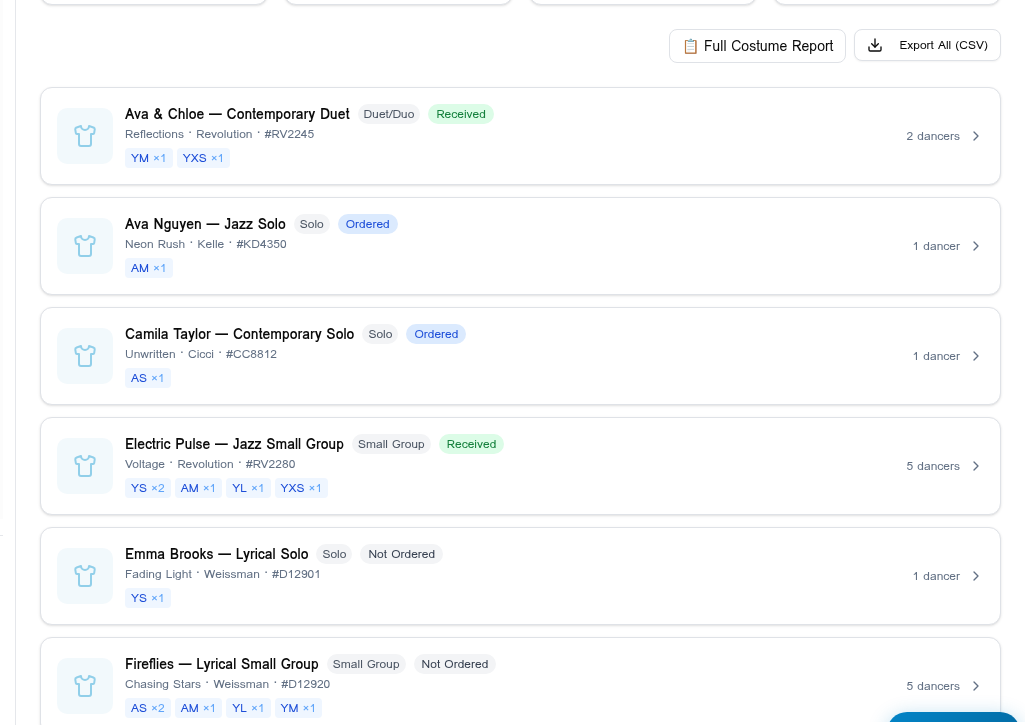Click AM ×1 size chip on Fireflies
1025x725 pixels.
pos(198,707)
